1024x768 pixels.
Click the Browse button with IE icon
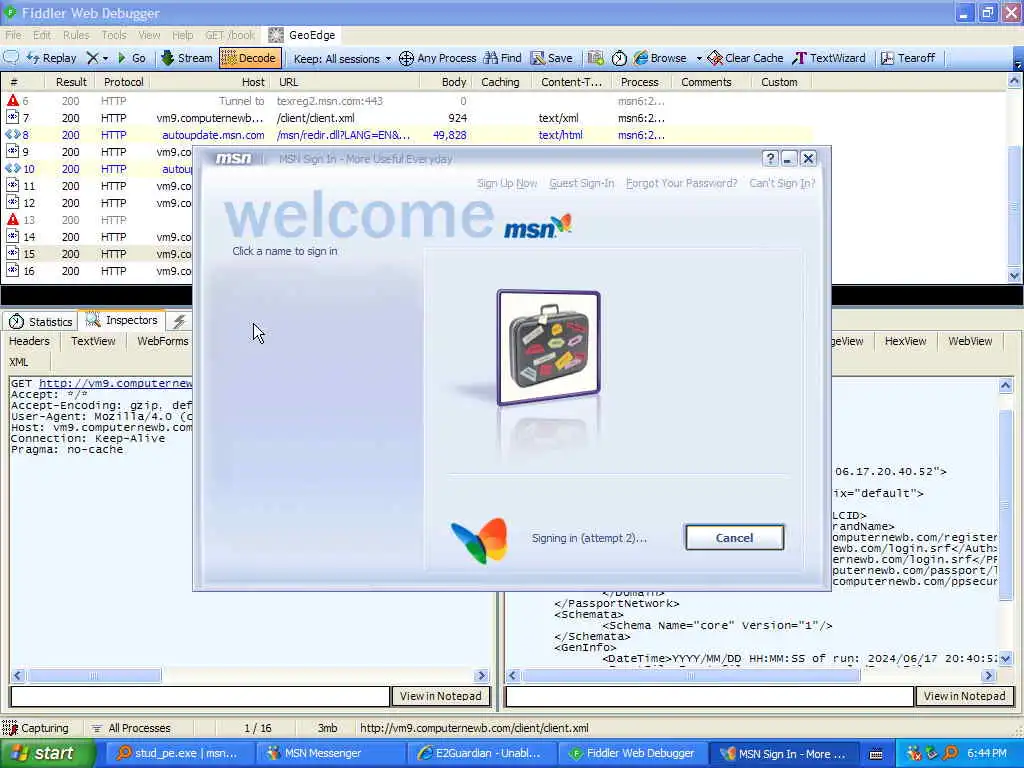click(x=660, y=58)
